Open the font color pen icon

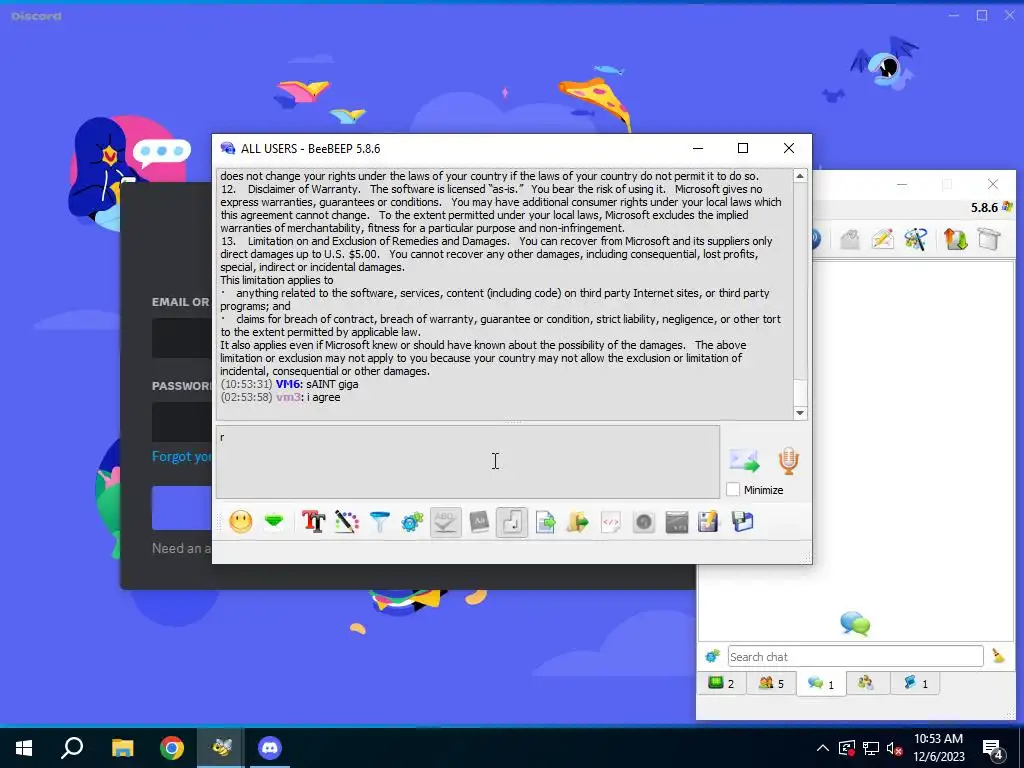(x=347, y=522)
